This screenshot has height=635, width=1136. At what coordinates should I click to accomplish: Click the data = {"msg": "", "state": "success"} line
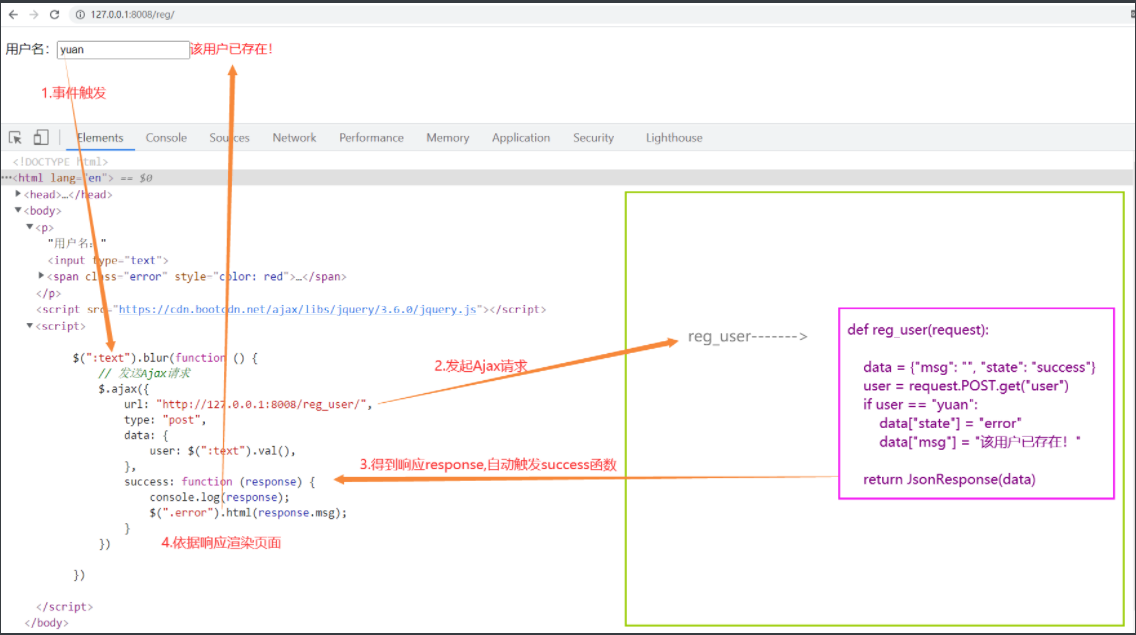tap(980, 368)
